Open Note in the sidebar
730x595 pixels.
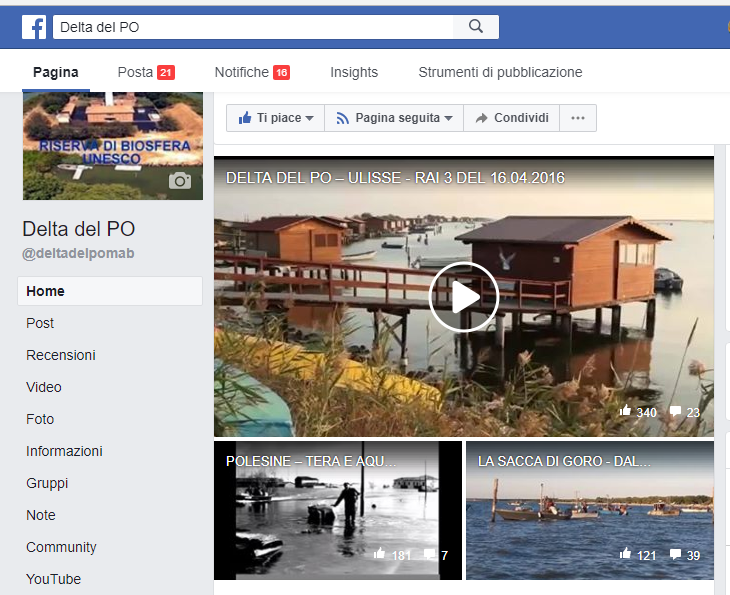(x=41, y=515)
